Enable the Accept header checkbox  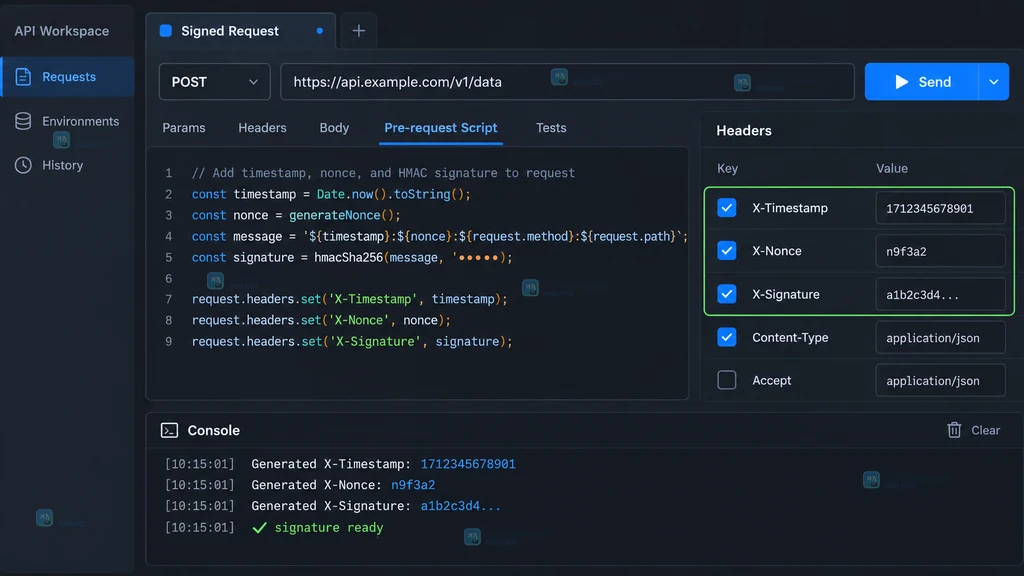tap(726, 380)
